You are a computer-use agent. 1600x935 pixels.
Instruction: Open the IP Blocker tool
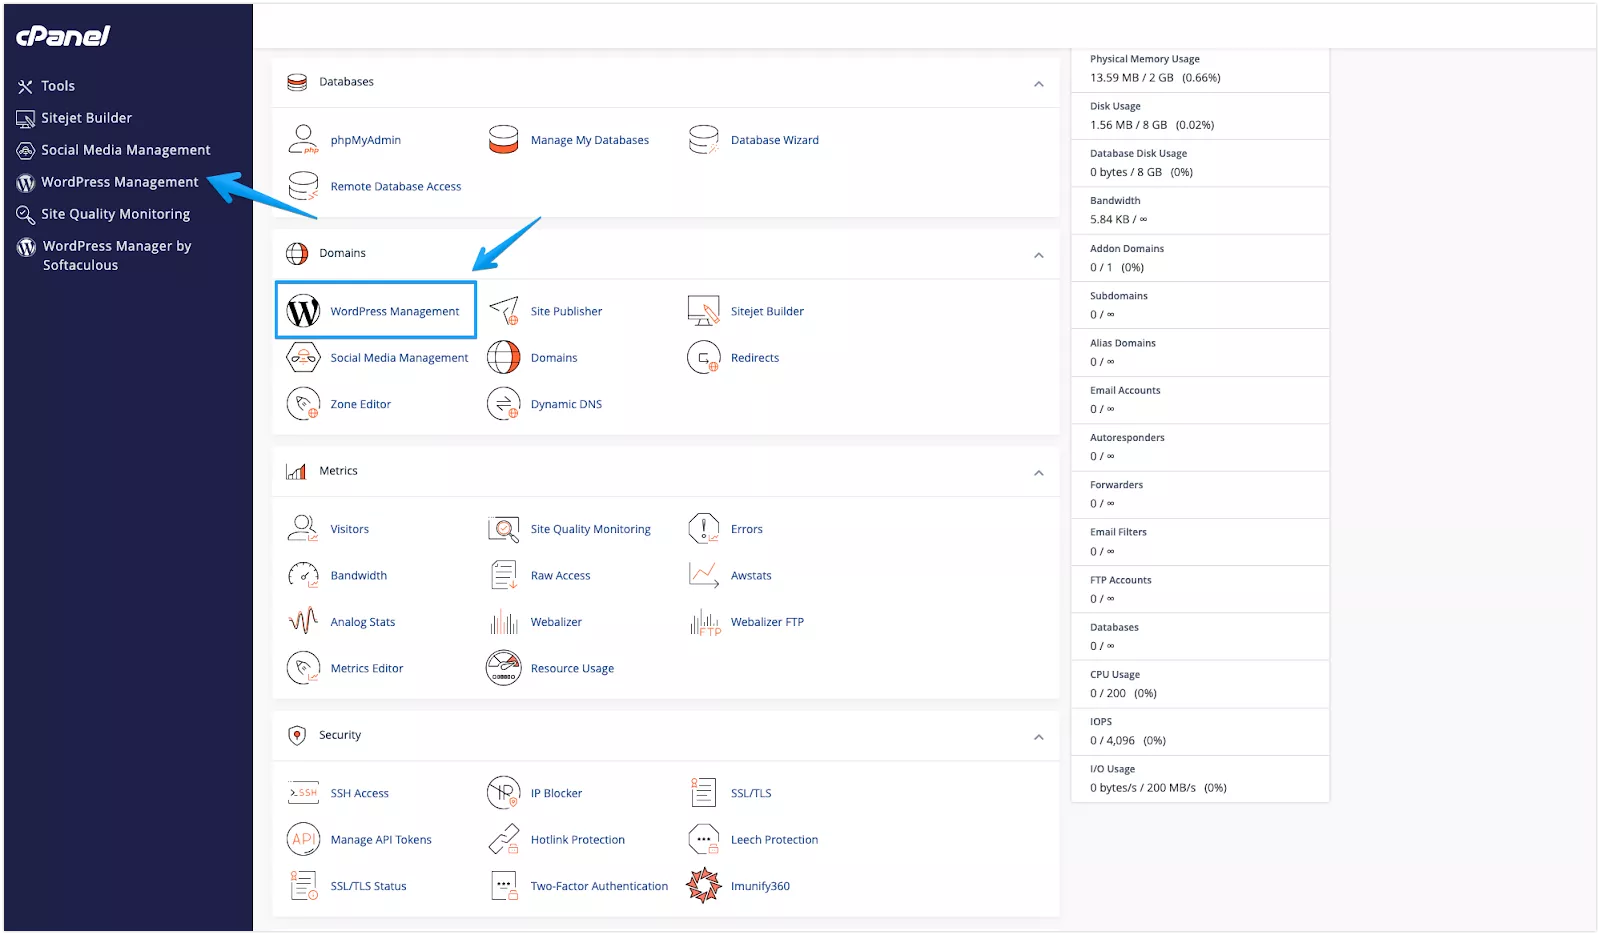click(557, 792)
